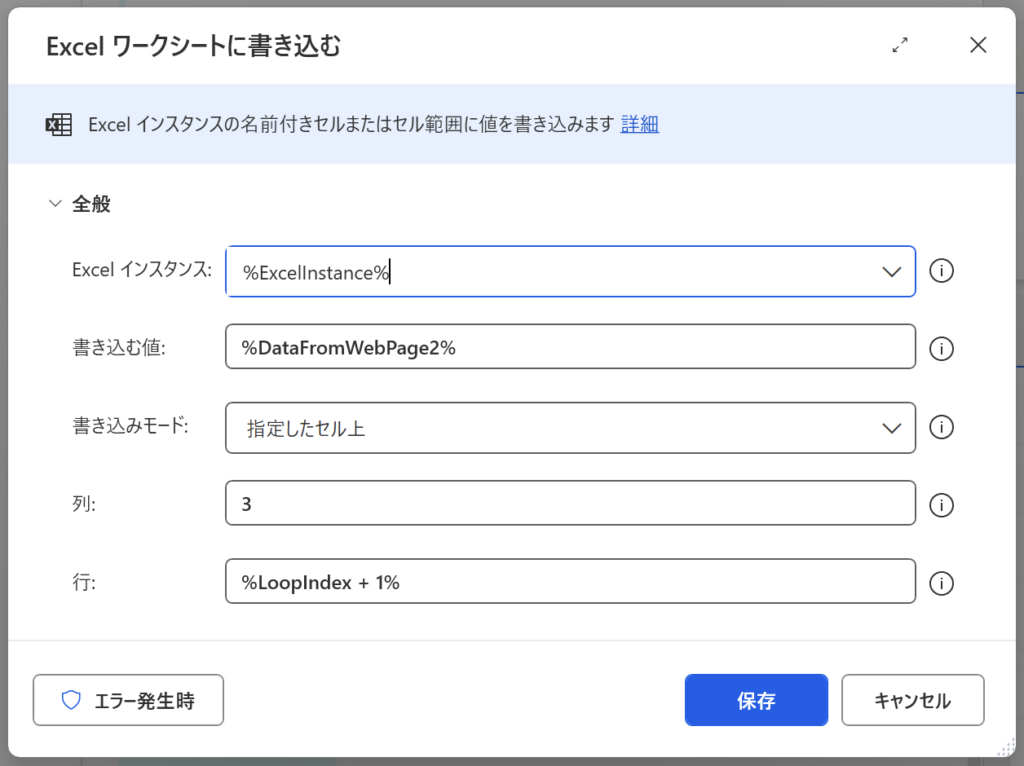The width and height of the screenshot is (1024, 766).
Task: Click the 書き込む値 input field
Action: coord(570,347)
